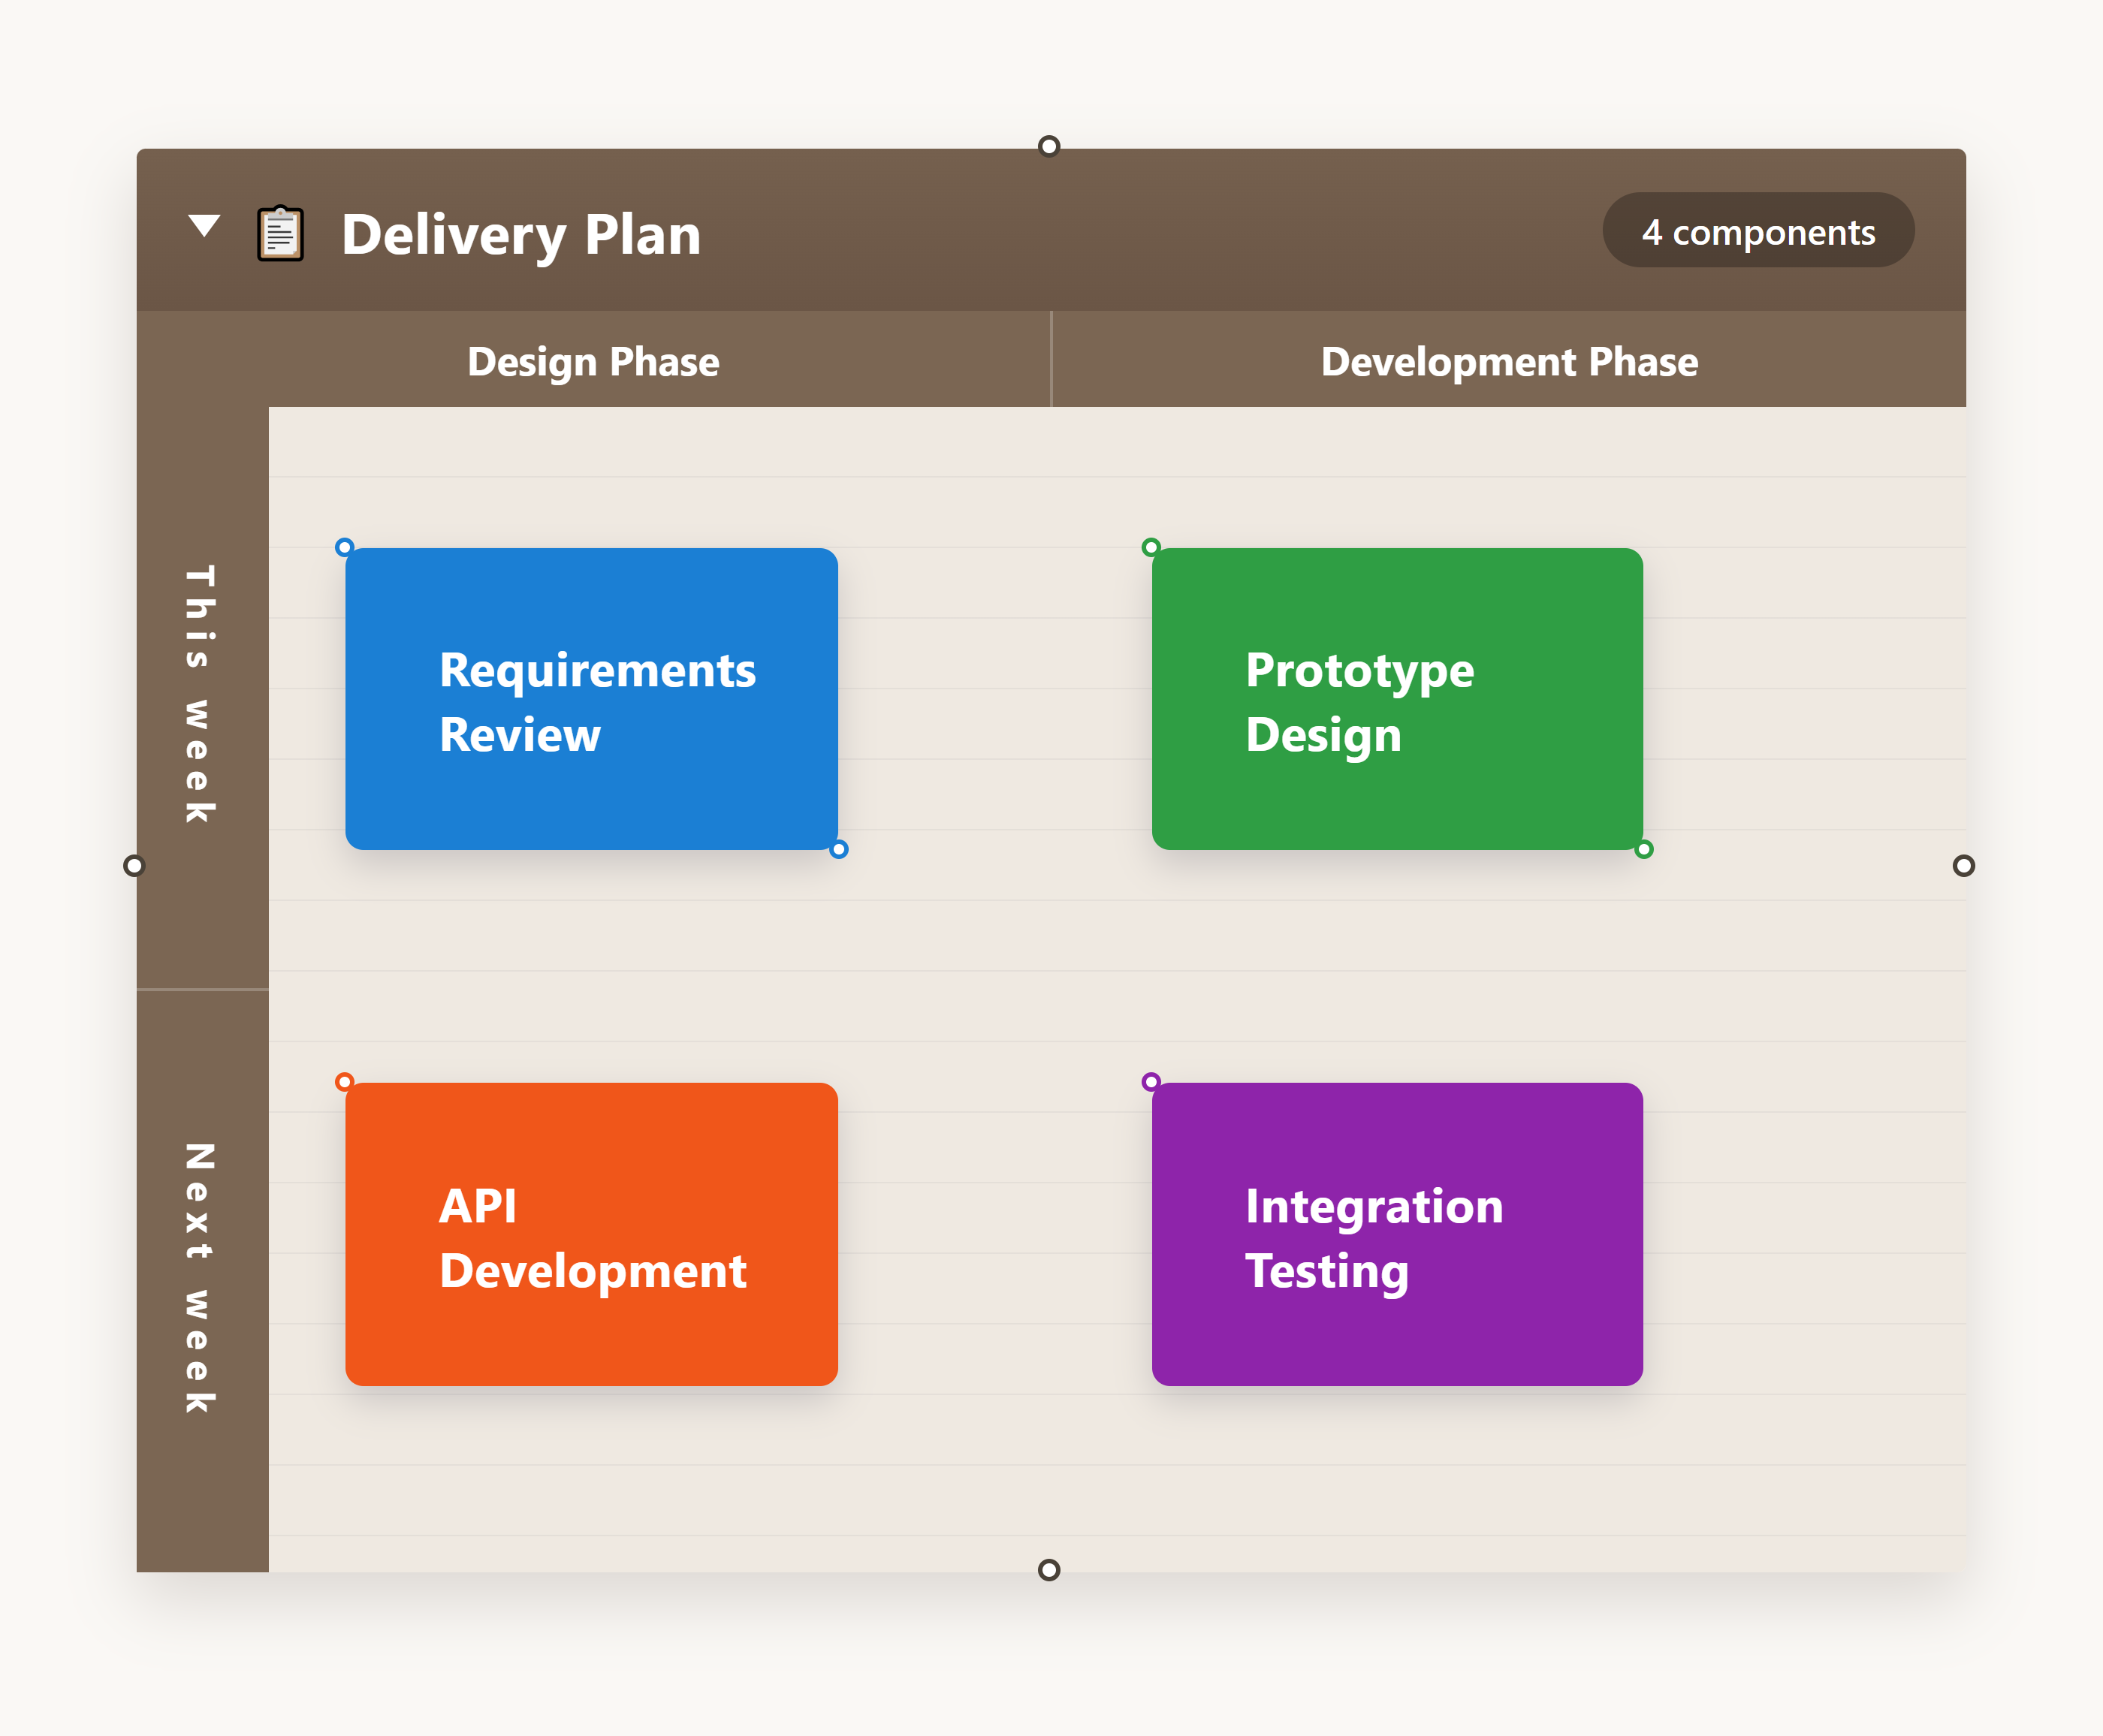Select the Integration Testing card
This screenshot has height=1736, width=2103.
click(1397, 1234)
